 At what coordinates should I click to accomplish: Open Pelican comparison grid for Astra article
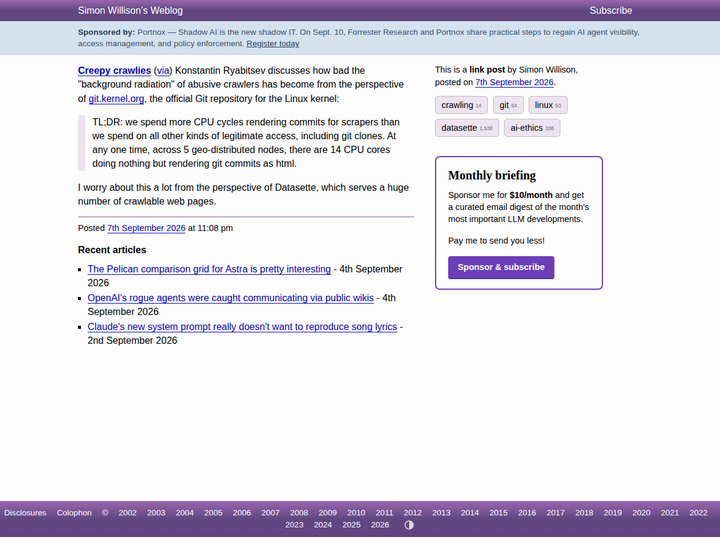click(209, 269)
